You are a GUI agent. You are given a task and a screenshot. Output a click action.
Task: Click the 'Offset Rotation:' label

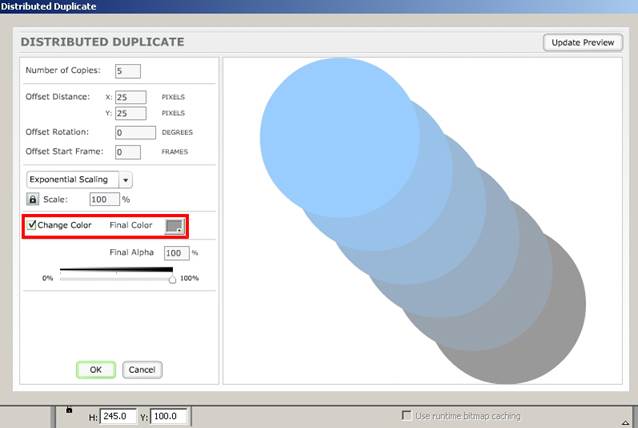pyautogui.click(x=57, y=132)
